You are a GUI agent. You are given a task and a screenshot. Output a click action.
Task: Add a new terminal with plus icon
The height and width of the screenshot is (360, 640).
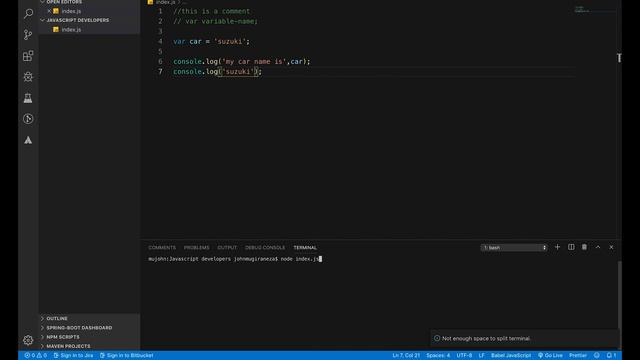click(x=557, y=247)
